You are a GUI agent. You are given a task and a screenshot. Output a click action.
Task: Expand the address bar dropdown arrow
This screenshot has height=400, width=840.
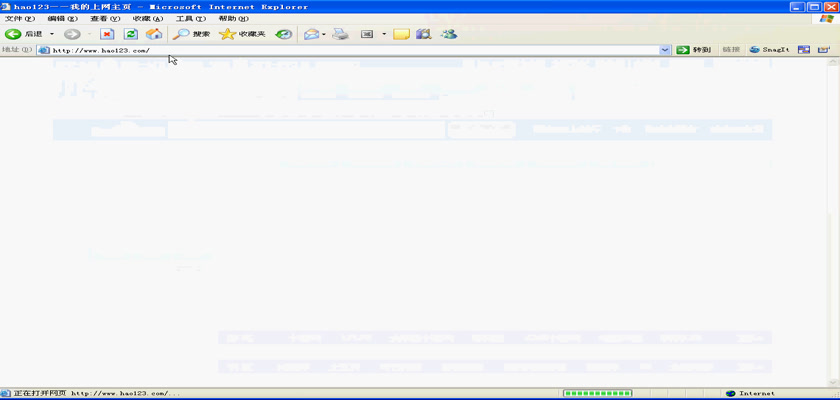(665, 50)
